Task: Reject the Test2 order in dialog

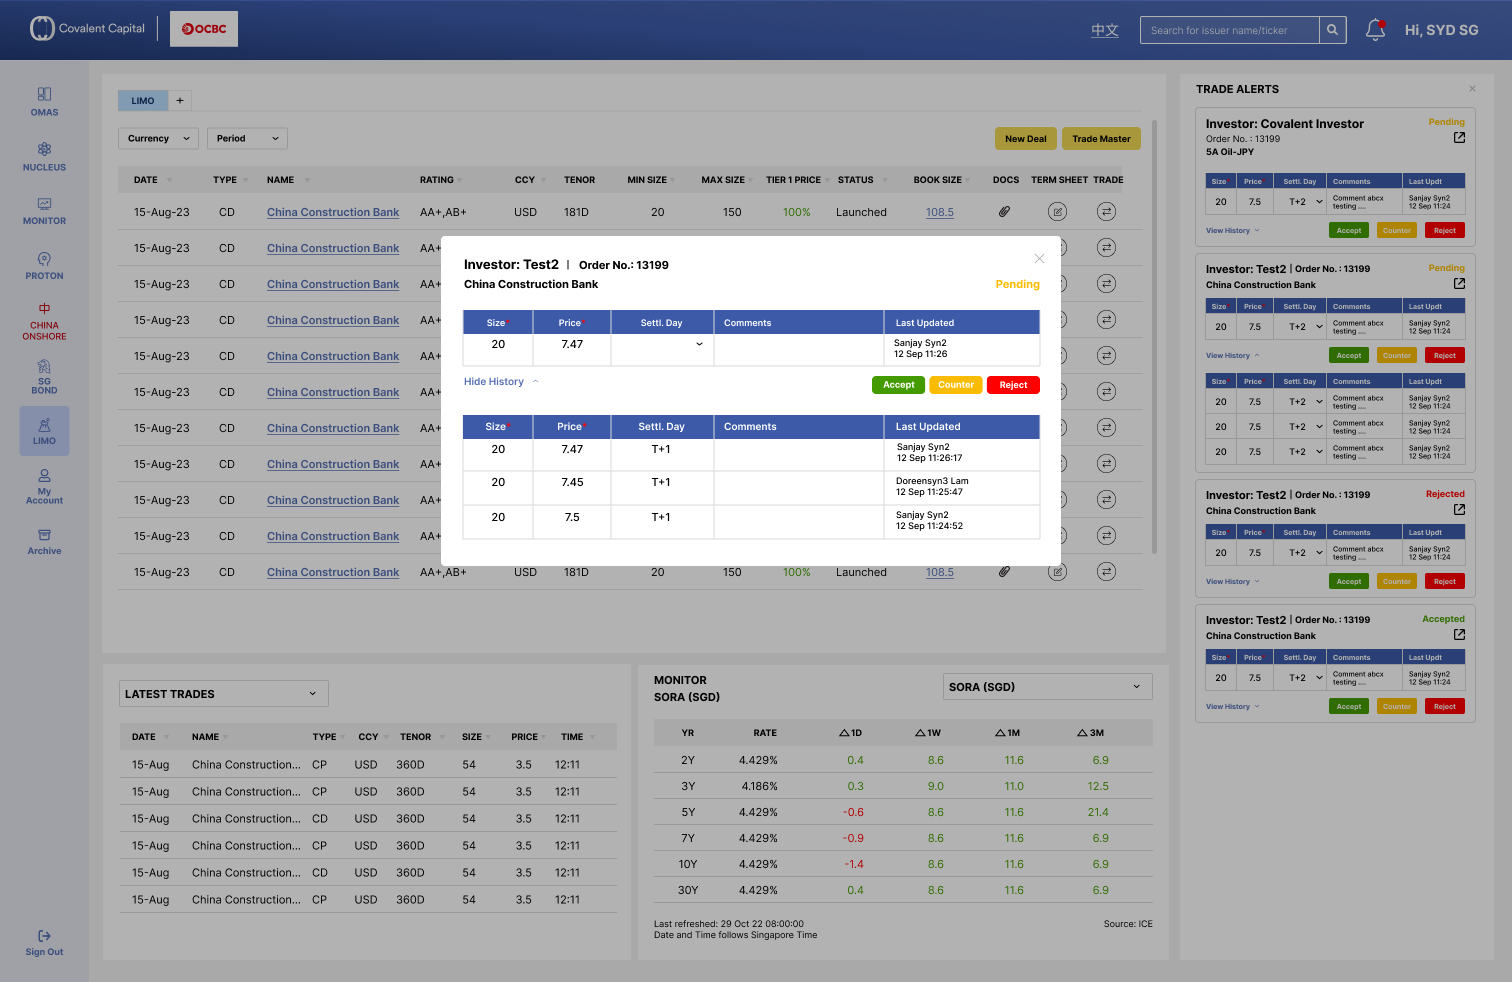Action: [x=1013, y=385]
